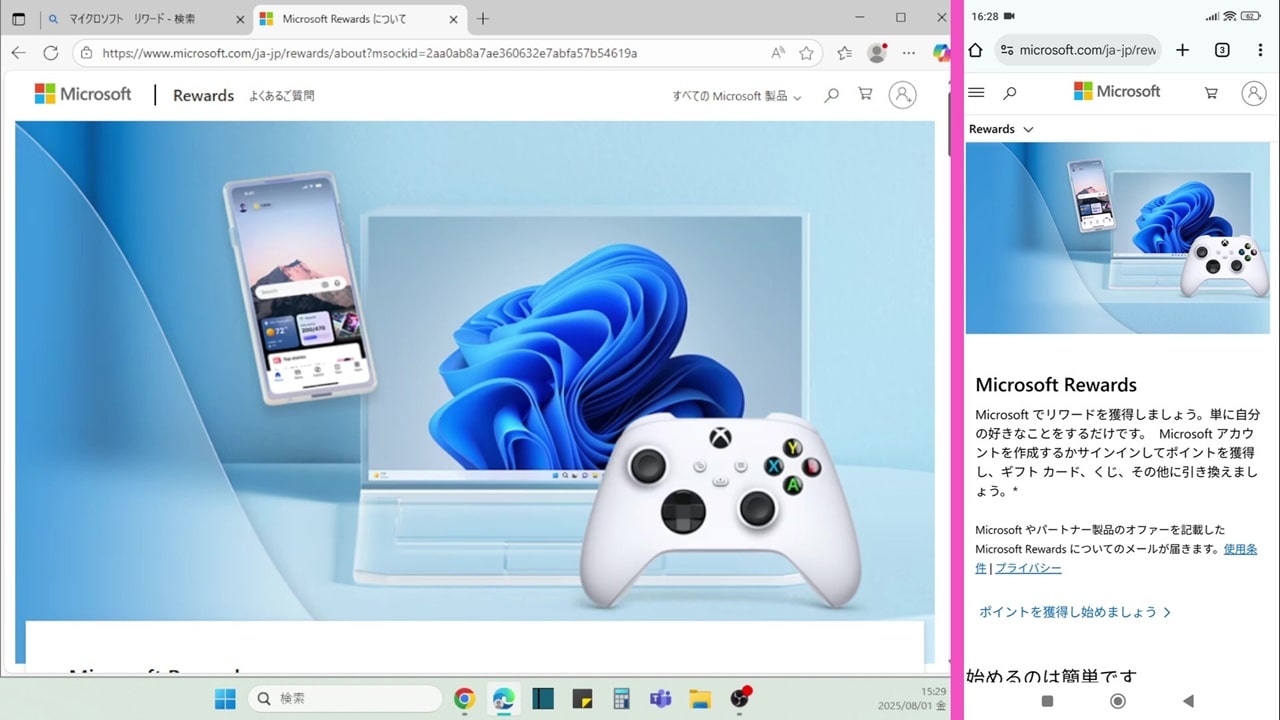This screenshot has width=1280, height=720.
Task: Open File Explorer from taskbar
Action: coord(699,699)
